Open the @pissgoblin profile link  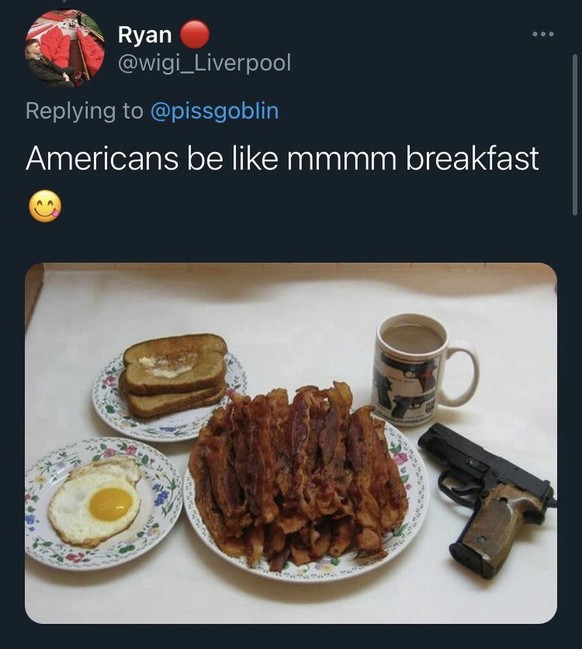(x=215, y=111)
